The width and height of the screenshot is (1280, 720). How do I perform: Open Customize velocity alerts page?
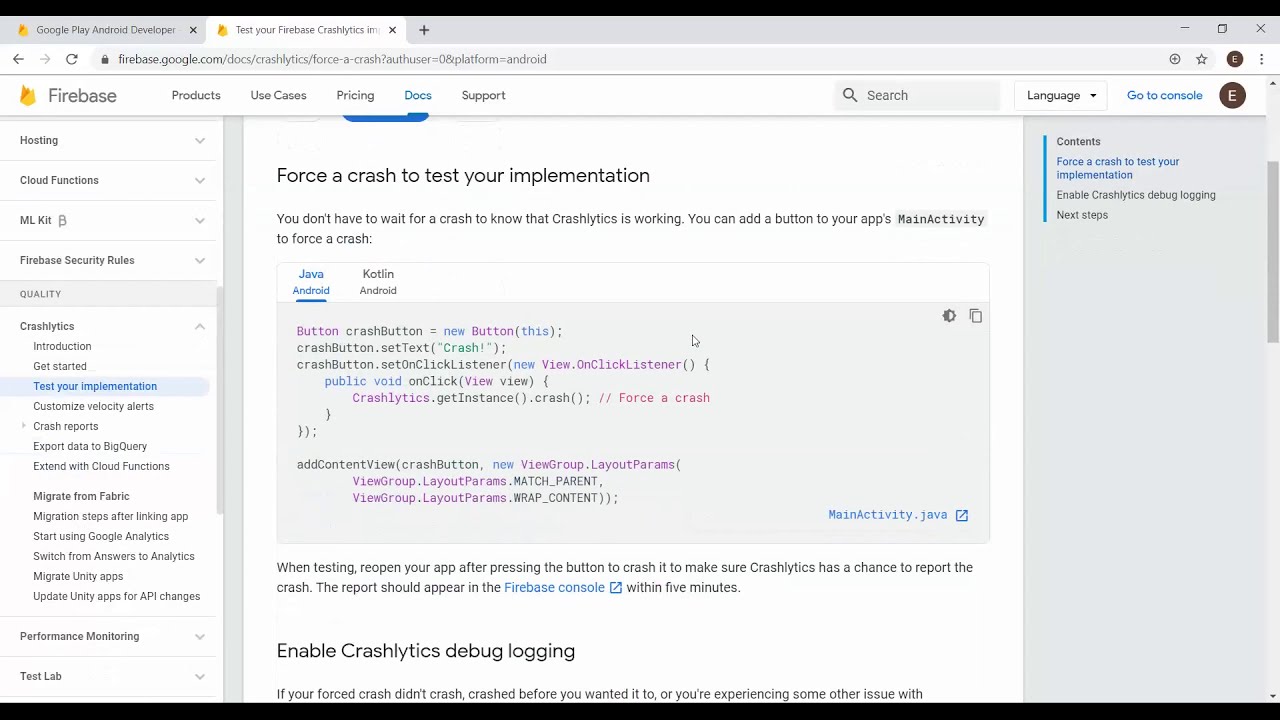(x=93, y=406)
